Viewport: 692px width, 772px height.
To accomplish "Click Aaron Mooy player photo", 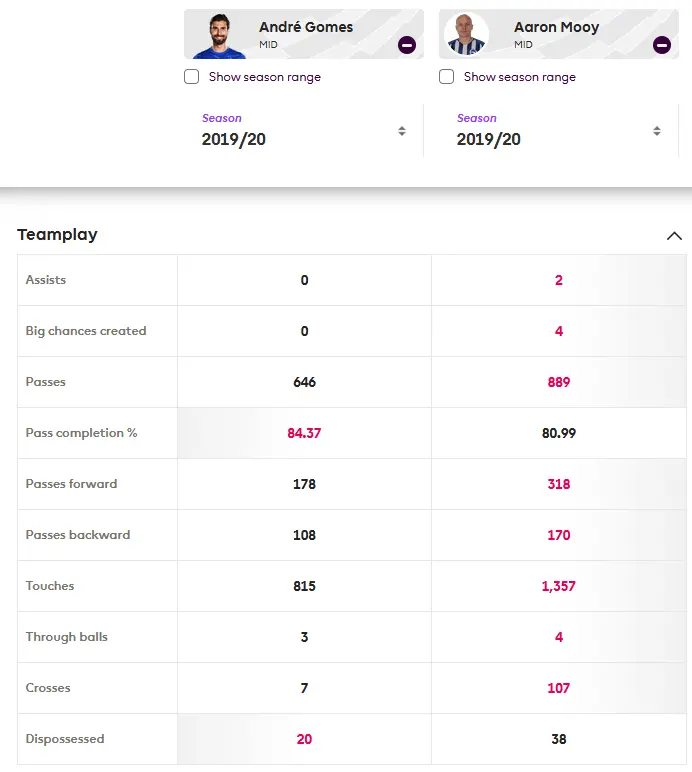I will (x=466, y=36).
